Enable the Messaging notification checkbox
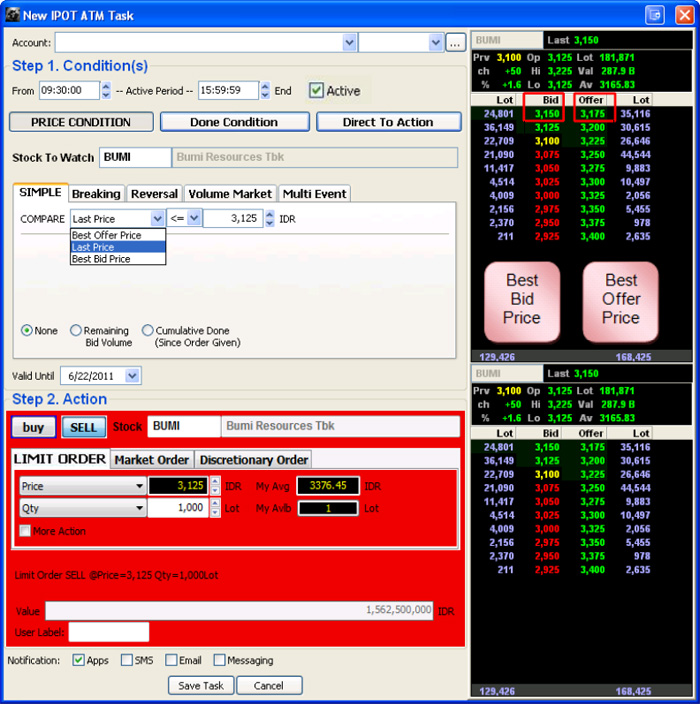The height and width of the screenshot is (704, 700). 219,660
